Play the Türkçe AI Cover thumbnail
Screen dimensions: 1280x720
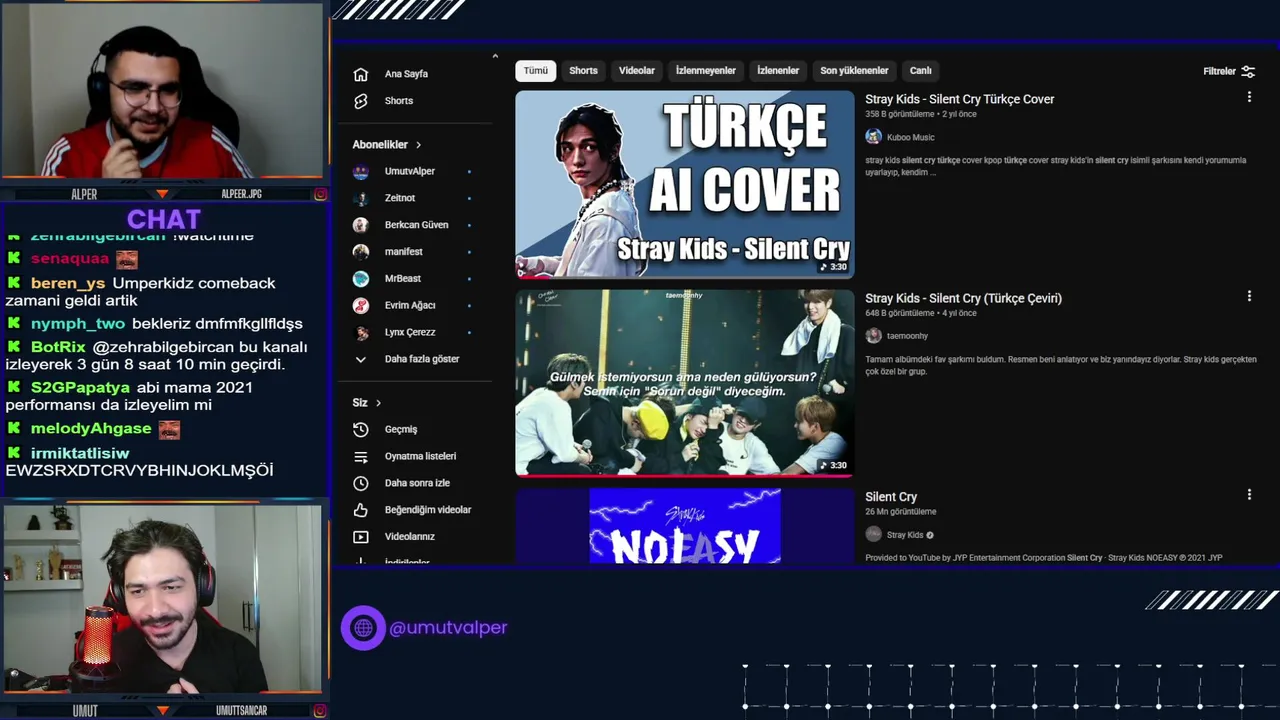tap(685, 184)
